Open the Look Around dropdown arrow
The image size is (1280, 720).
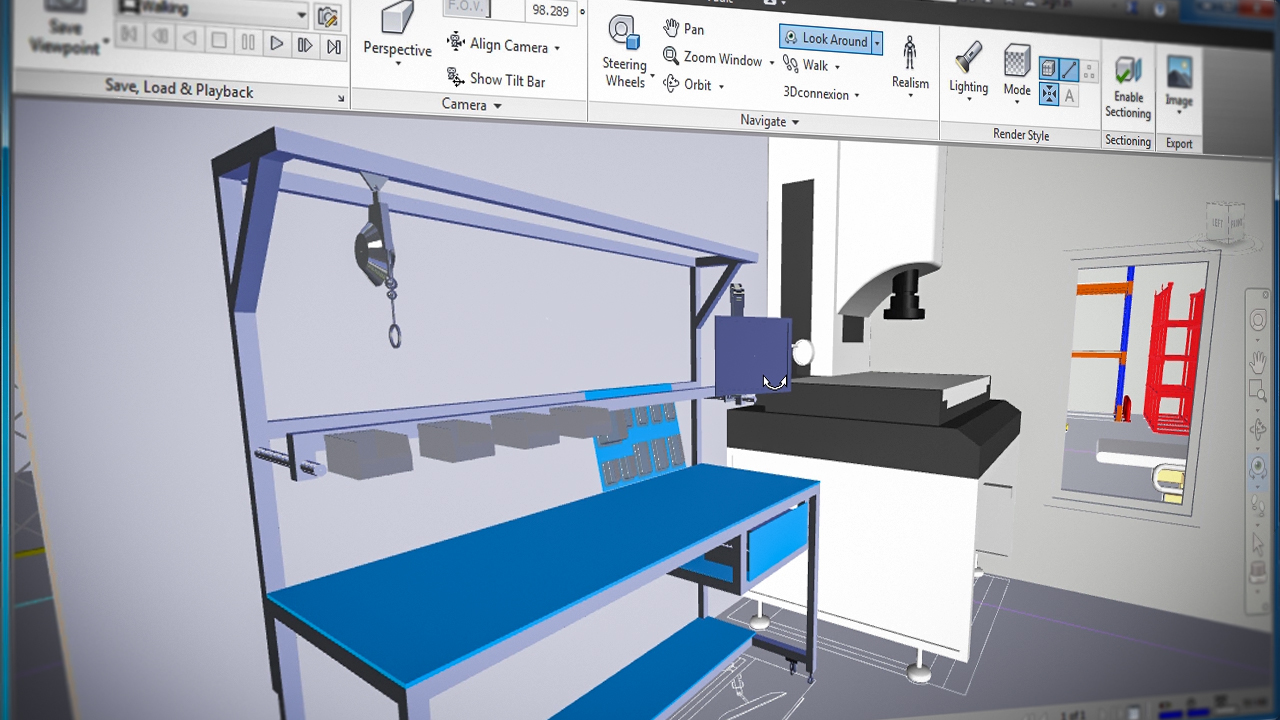[x=877, y=42]
